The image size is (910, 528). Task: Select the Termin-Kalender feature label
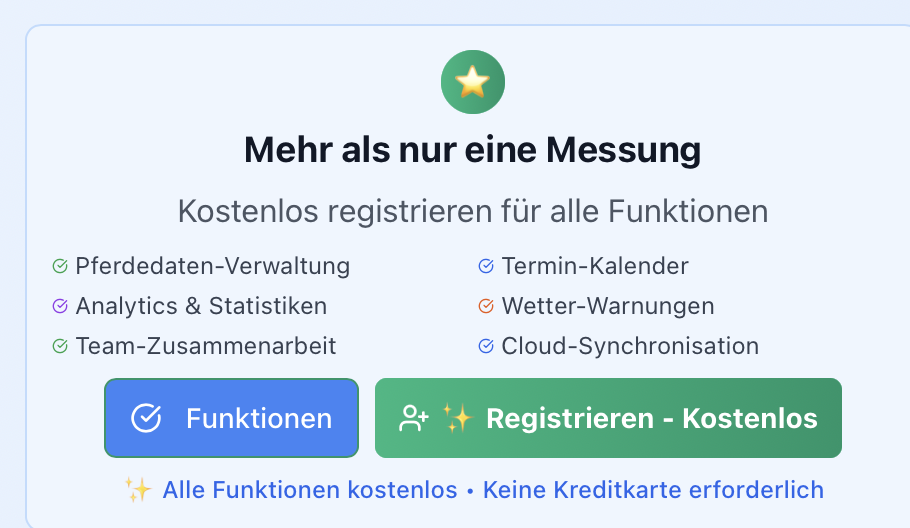click(595, 267)
